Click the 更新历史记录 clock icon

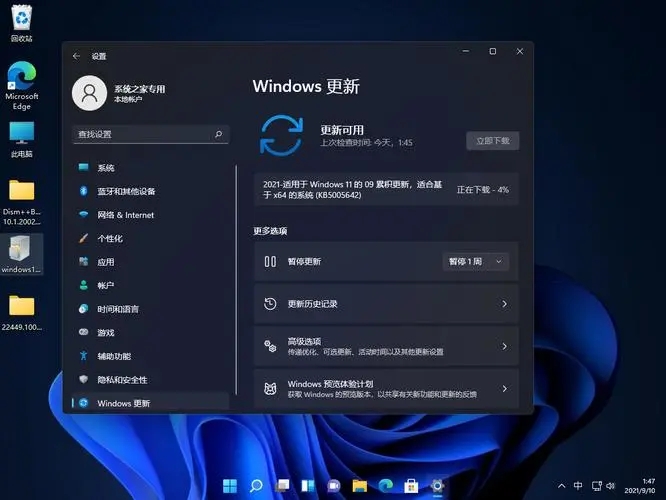pos(270,304)
